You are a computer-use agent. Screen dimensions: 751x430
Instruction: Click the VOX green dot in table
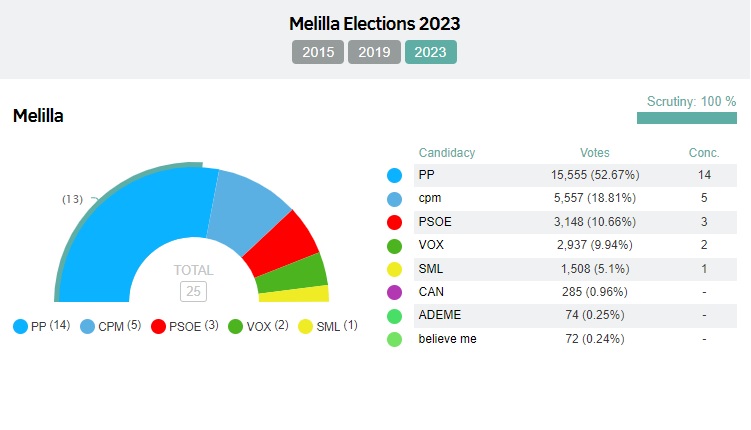394,246
